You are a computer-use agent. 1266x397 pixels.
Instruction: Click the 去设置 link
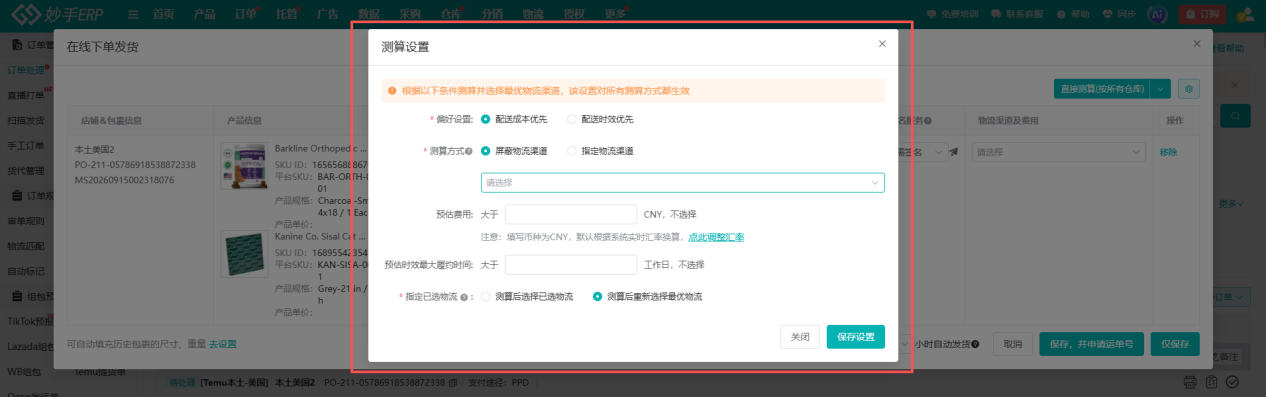[223, 344]
